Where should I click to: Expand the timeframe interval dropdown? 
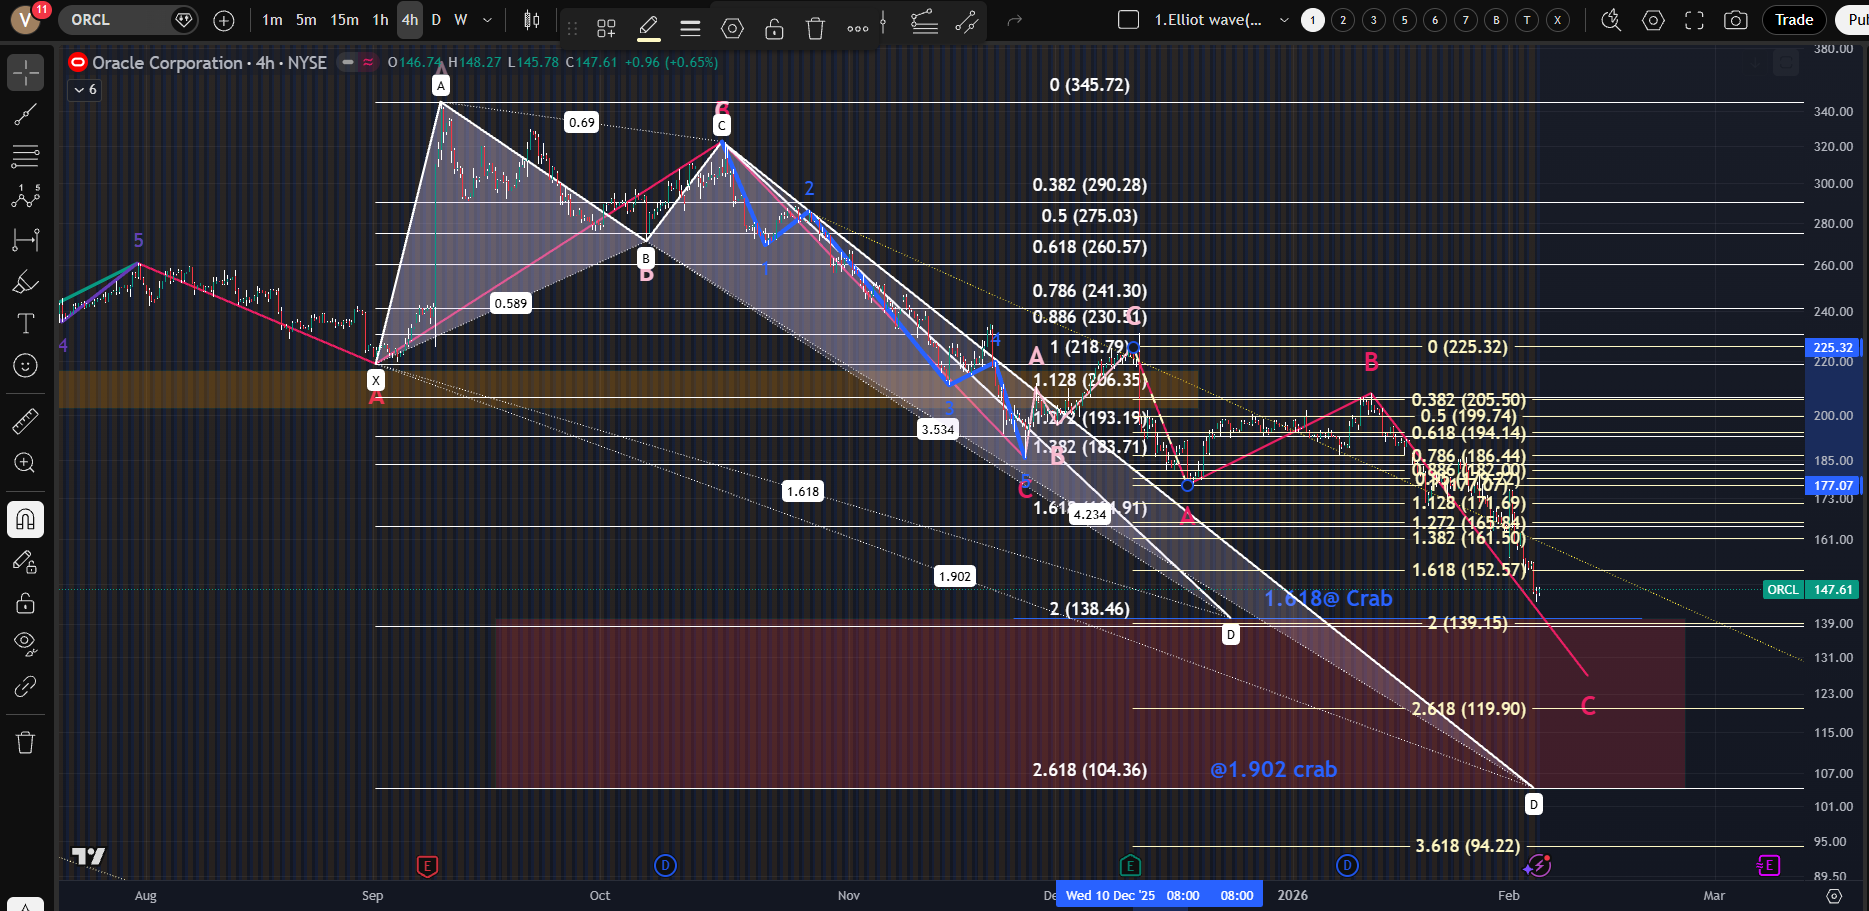[487, 20]
